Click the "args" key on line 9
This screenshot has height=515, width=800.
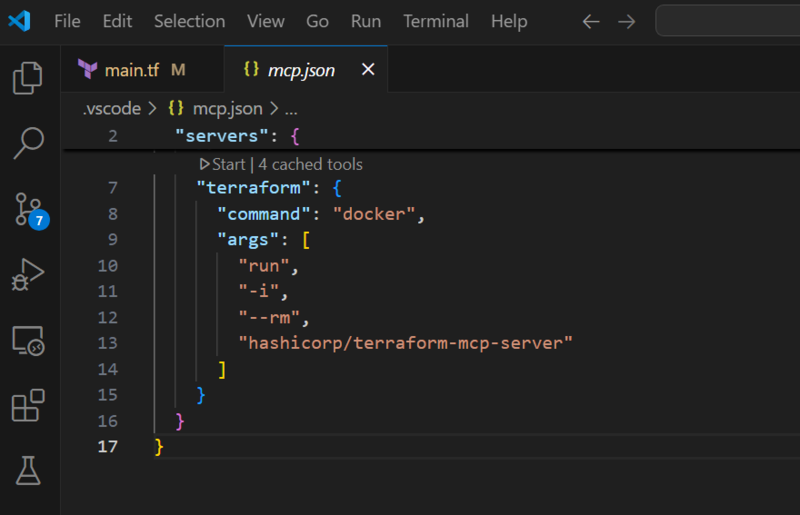pos(248,240)
